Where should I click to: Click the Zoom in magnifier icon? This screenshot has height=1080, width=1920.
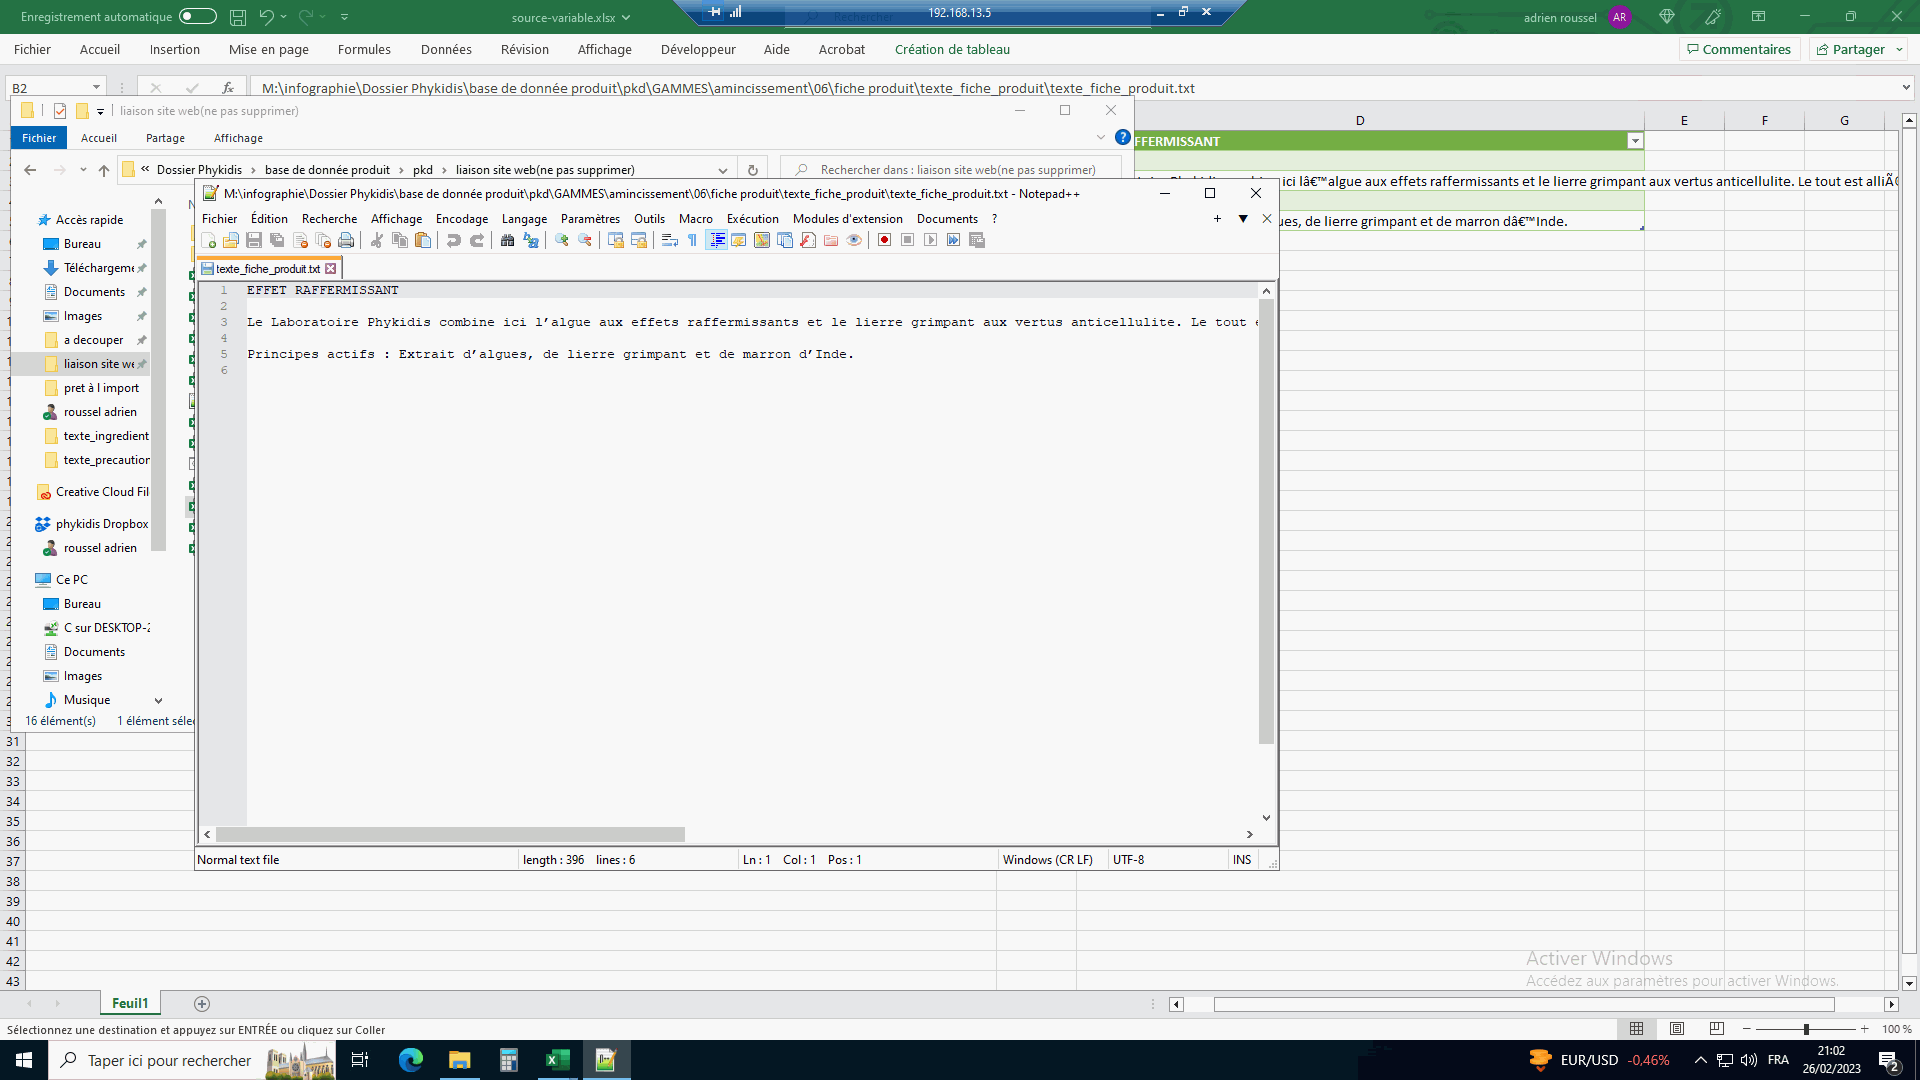(562, 240)
